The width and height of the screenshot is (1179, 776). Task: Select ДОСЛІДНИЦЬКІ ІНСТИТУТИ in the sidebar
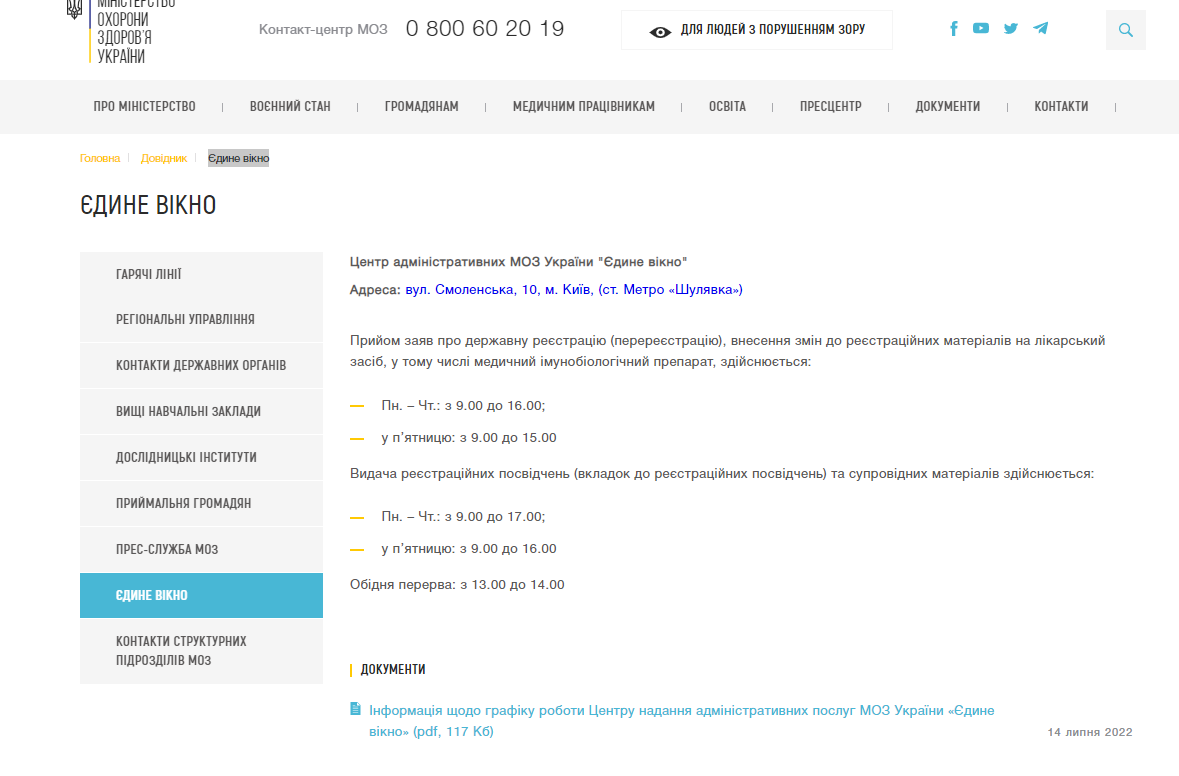click(202, 457)
